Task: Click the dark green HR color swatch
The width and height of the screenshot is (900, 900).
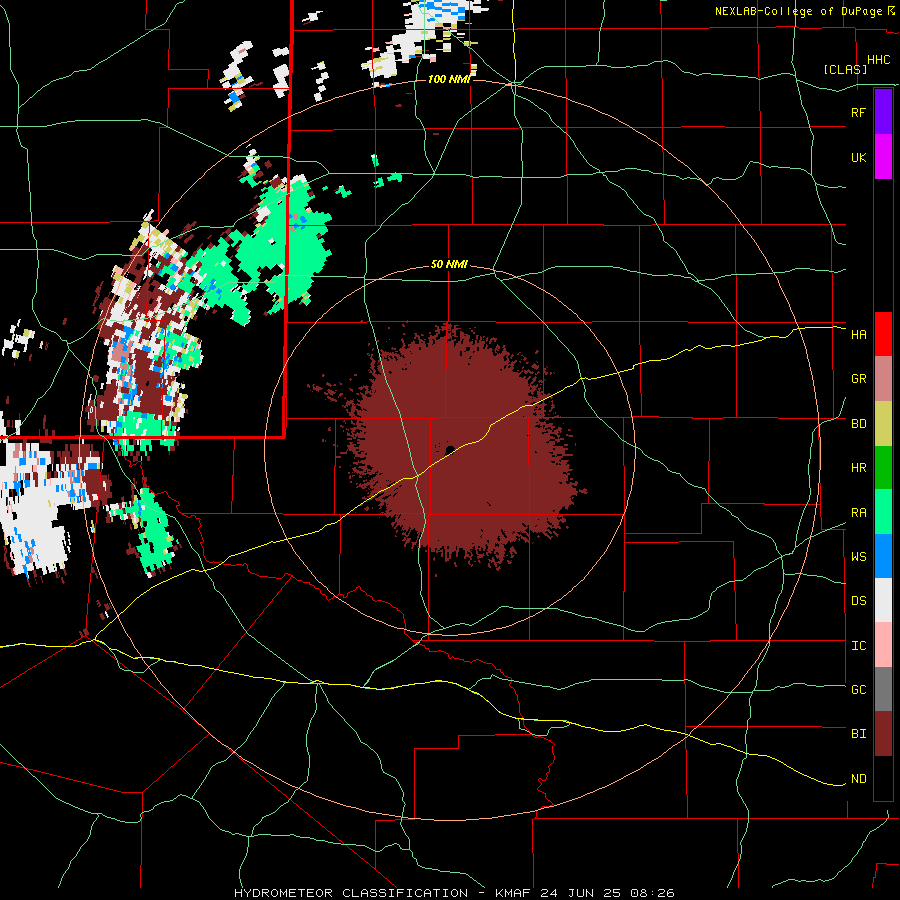Action: 883,468
